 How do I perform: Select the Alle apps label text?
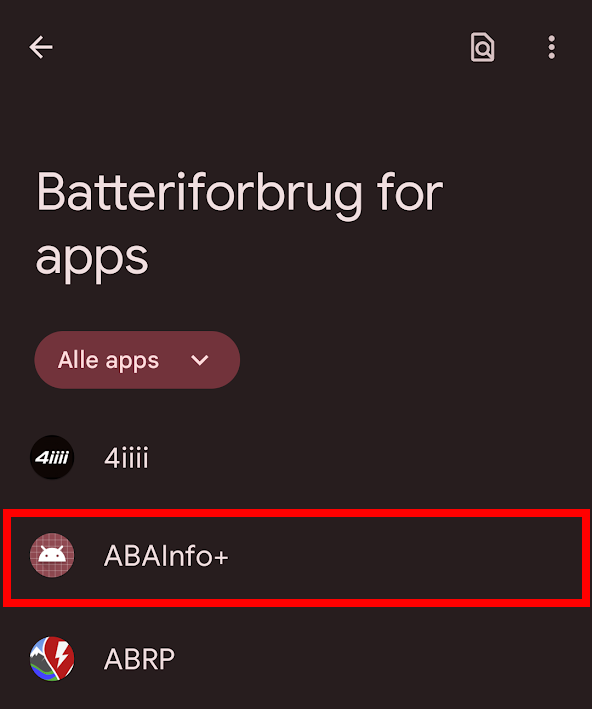pos(108,360)
